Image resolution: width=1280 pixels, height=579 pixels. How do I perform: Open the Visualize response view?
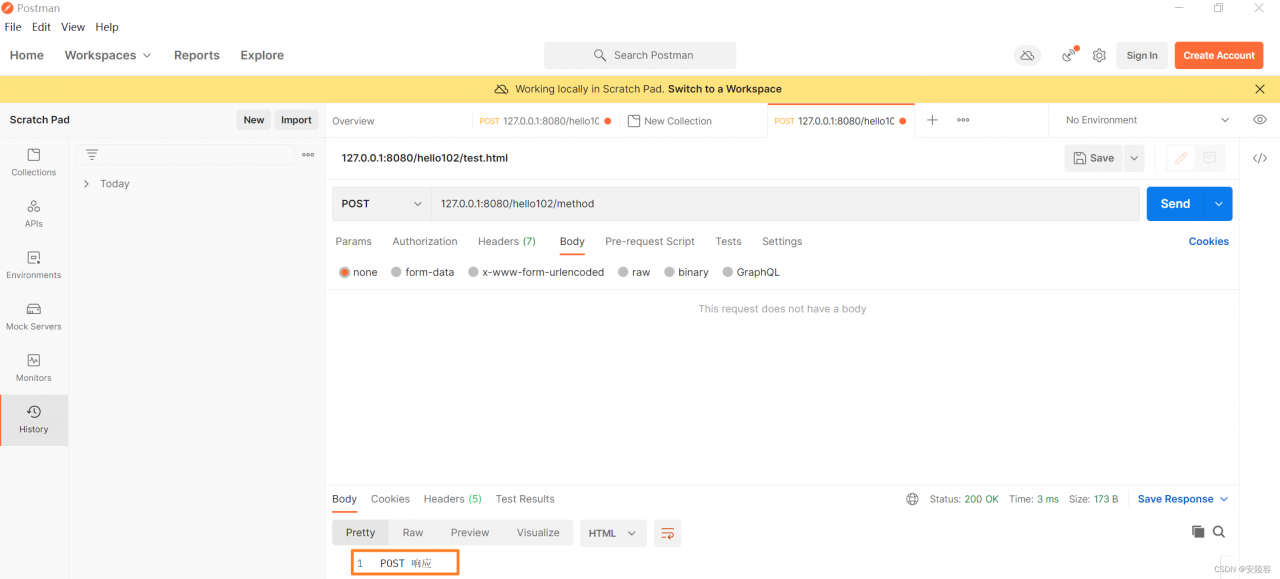click(538, 533)
